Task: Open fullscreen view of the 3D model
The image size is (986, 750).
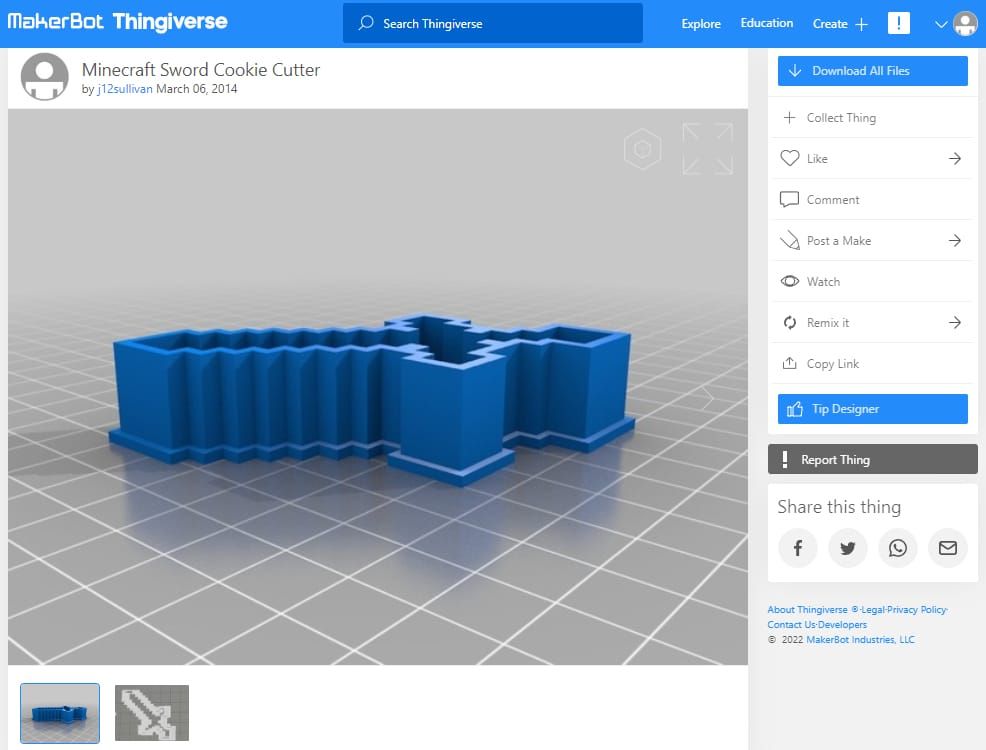Action: point(708,147)
